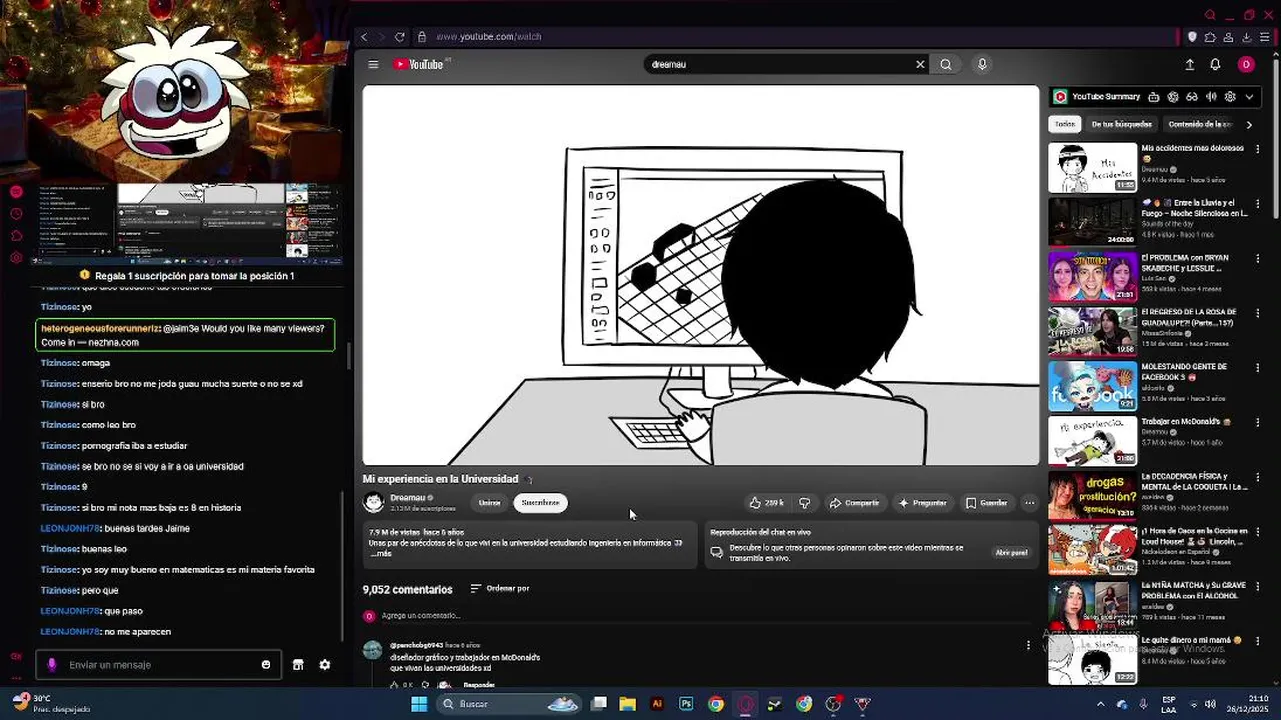Open Photoshop from the taskbar

point(686,704)
